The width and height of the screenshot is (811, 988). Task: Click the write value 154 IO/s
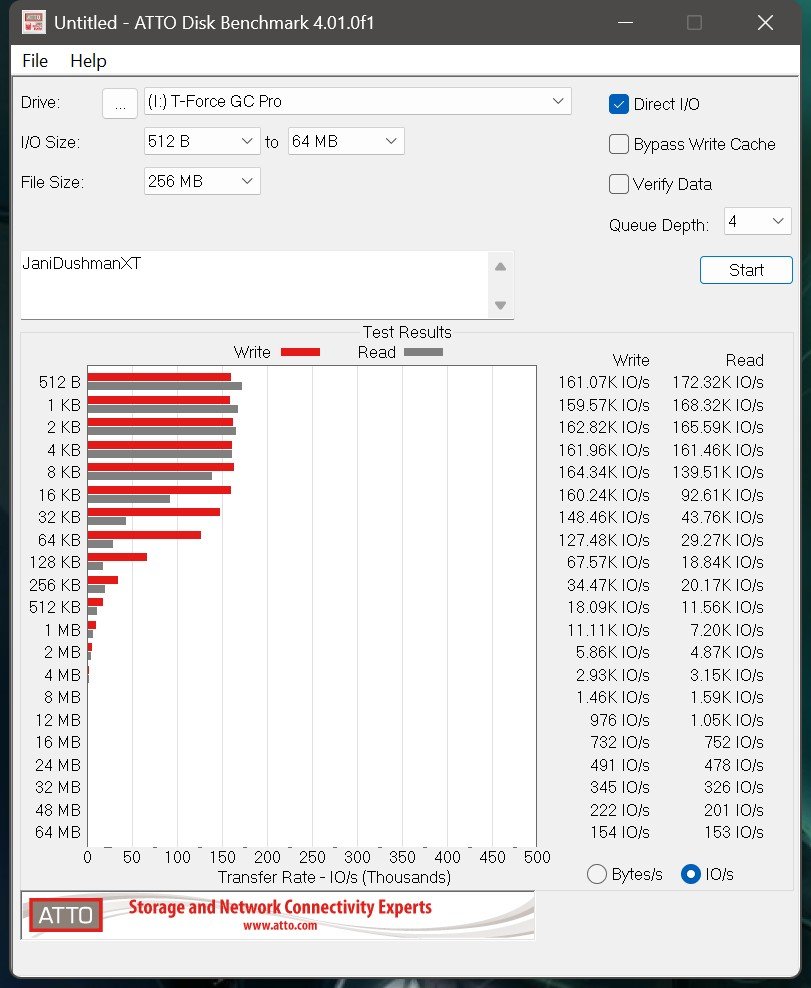pos(620,832)
